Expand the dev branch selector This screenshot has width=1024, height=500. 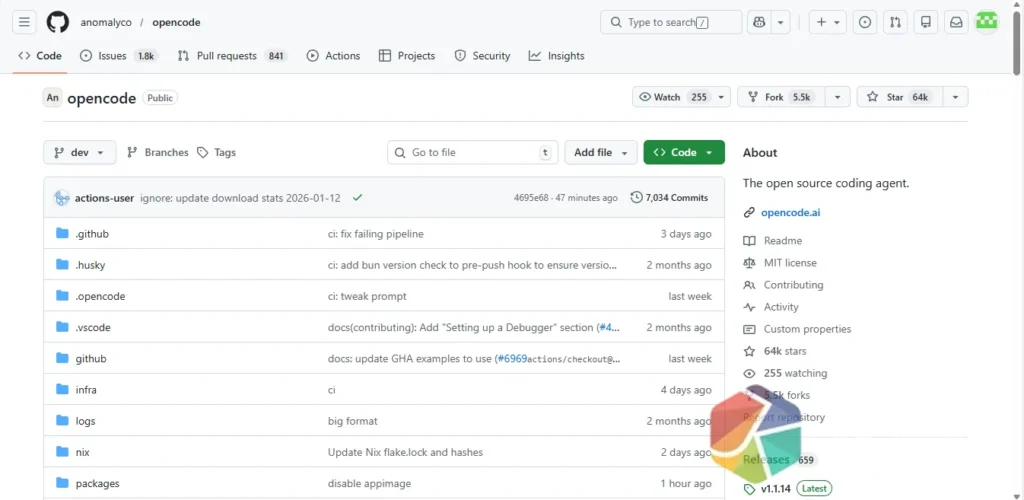[80, 152]
